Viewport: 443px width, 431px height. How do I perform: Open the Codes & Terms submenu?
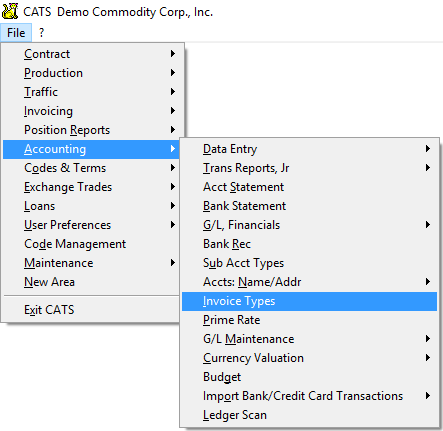[91, 168]
